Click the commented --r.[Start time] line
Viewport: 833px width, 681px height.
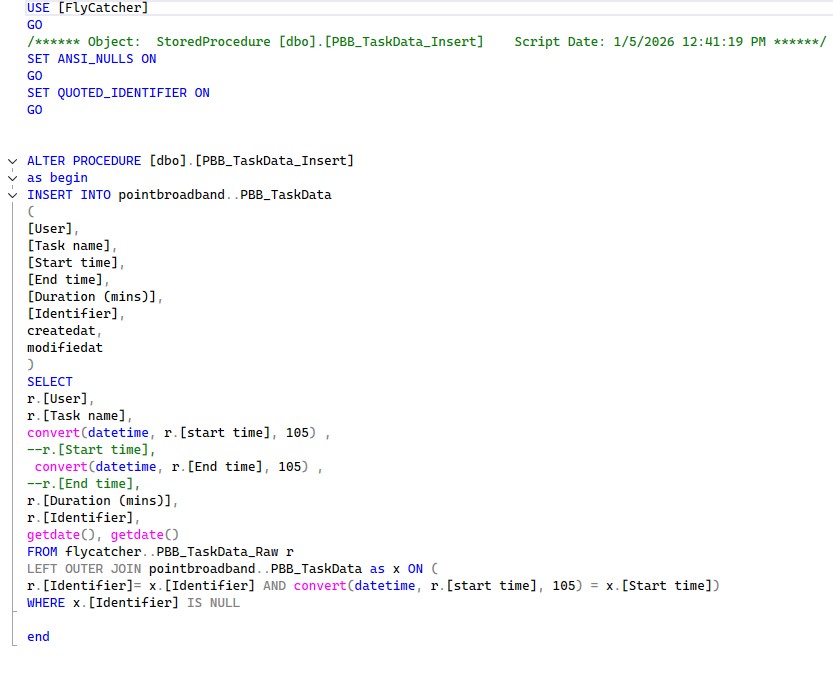point(70,449)
